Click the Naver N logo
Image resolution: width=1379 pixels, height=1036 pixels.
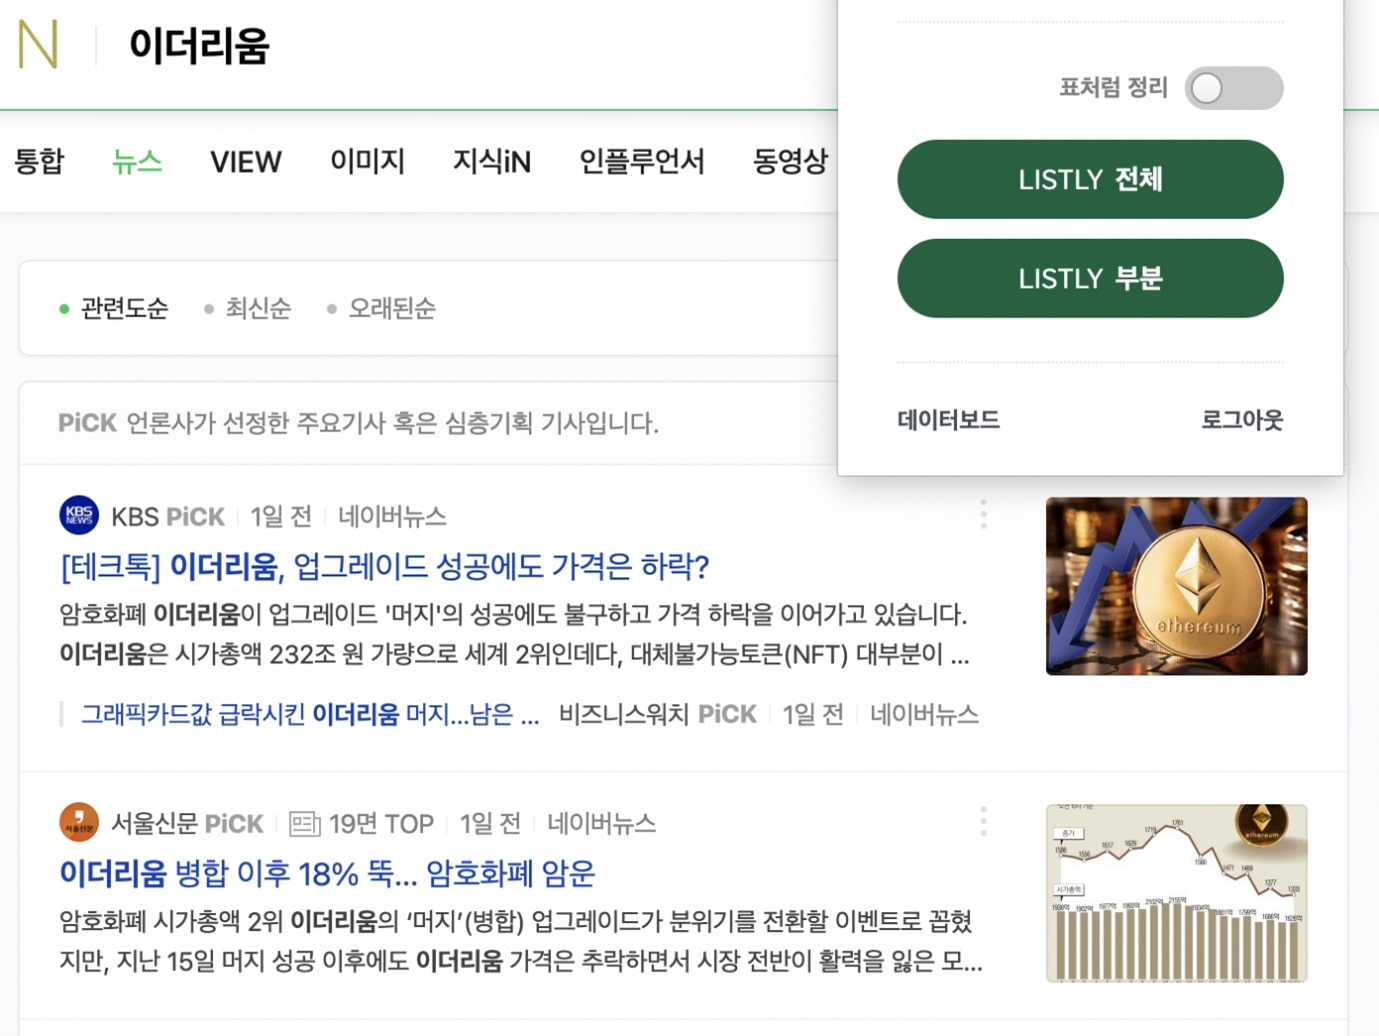coord(38,44)
